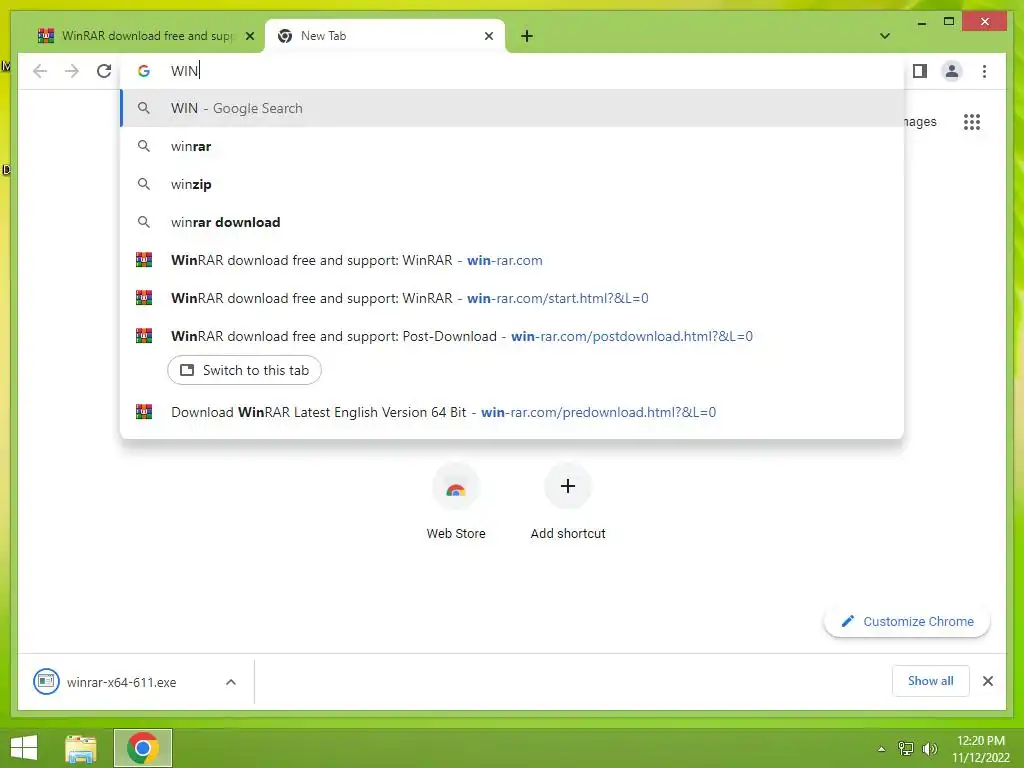Click the Images link at top right
The image size is (1024, 768).
tap(920, 122)
